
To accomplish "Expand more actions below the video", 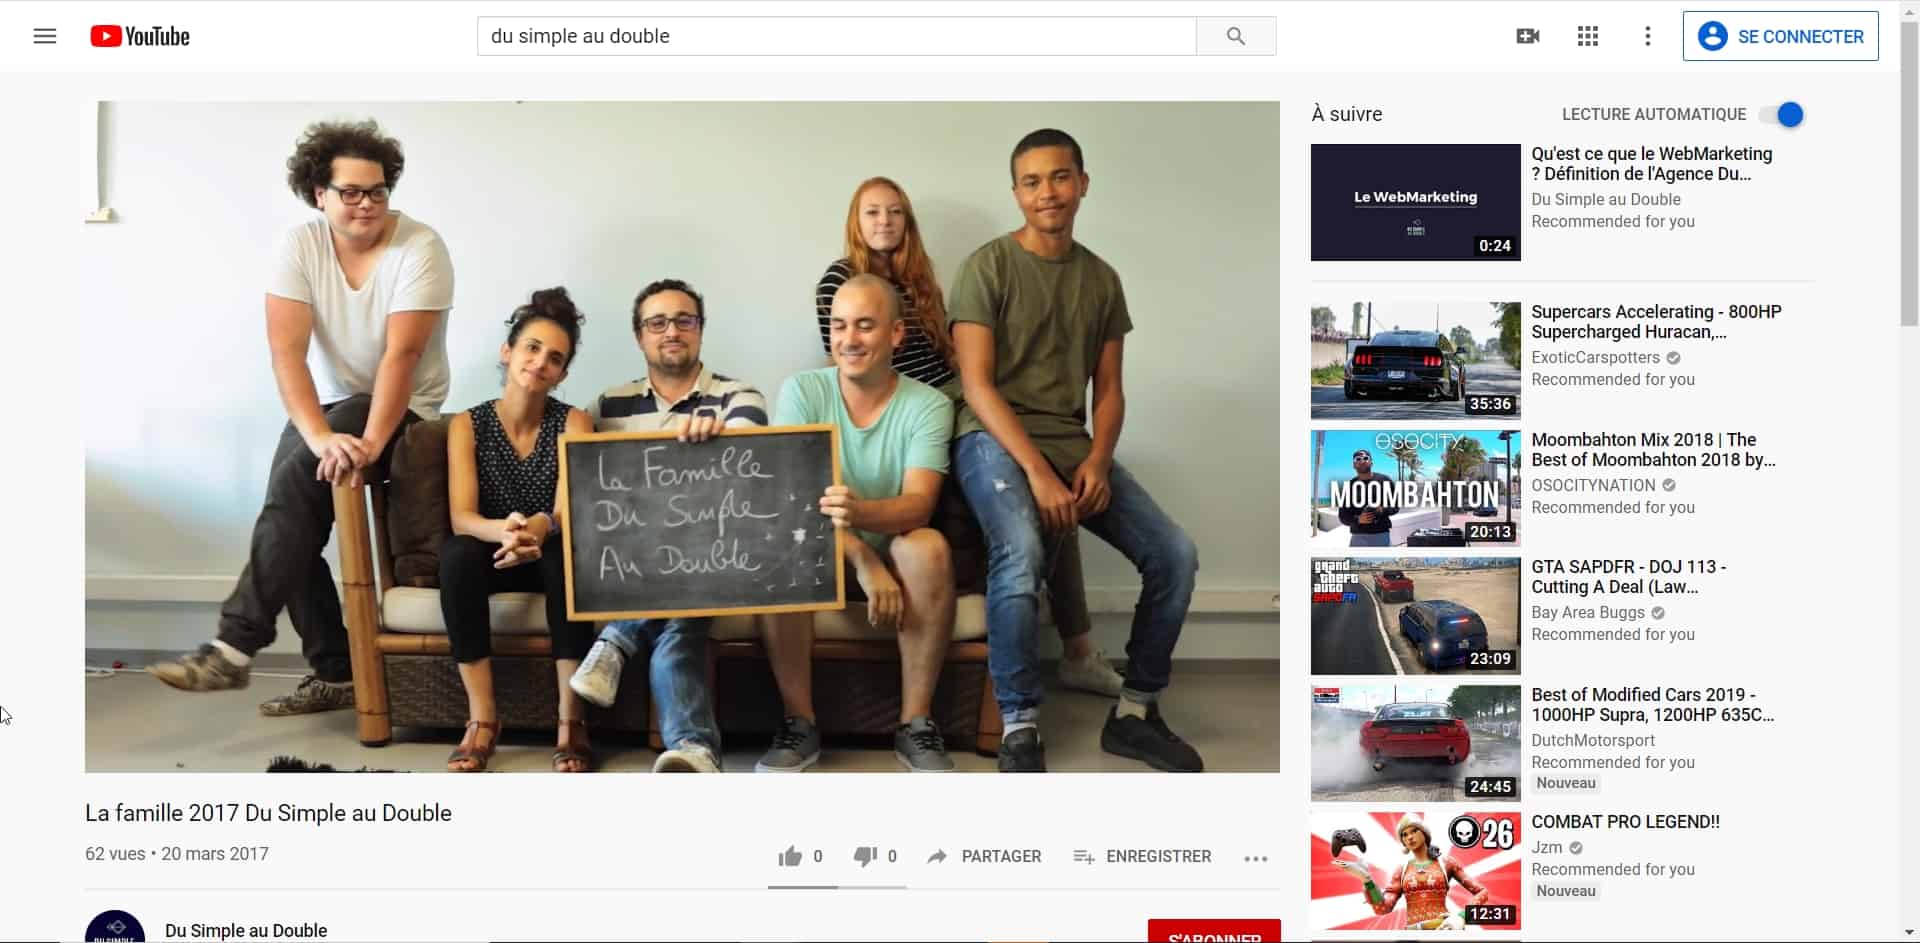I will [x=1255, y=858].
